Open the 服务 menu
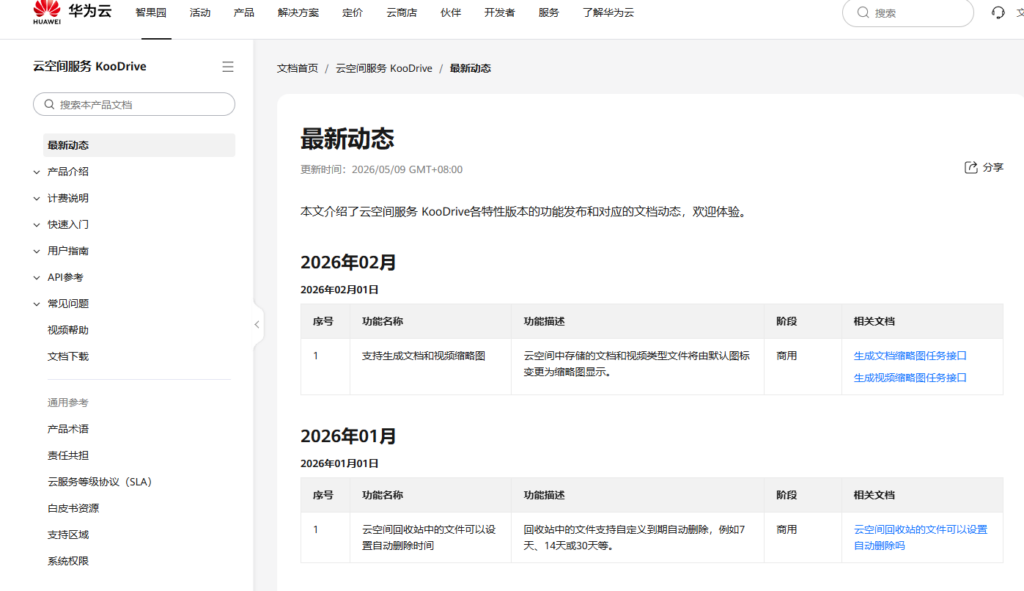This screenshot has height=591, width=1024. click(549, 12)
